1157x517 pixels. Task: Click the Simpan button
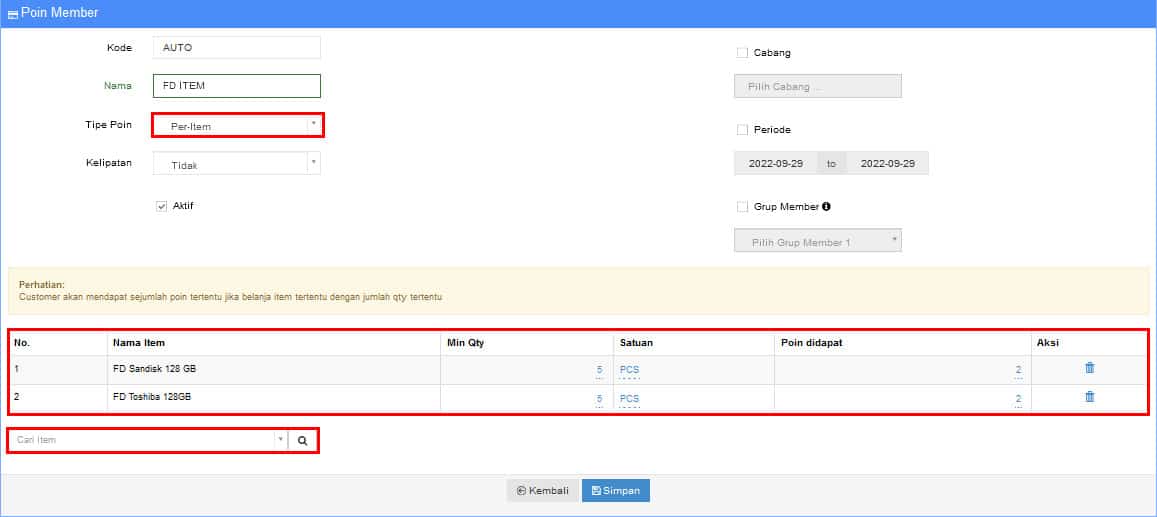[x=616, y=491]
